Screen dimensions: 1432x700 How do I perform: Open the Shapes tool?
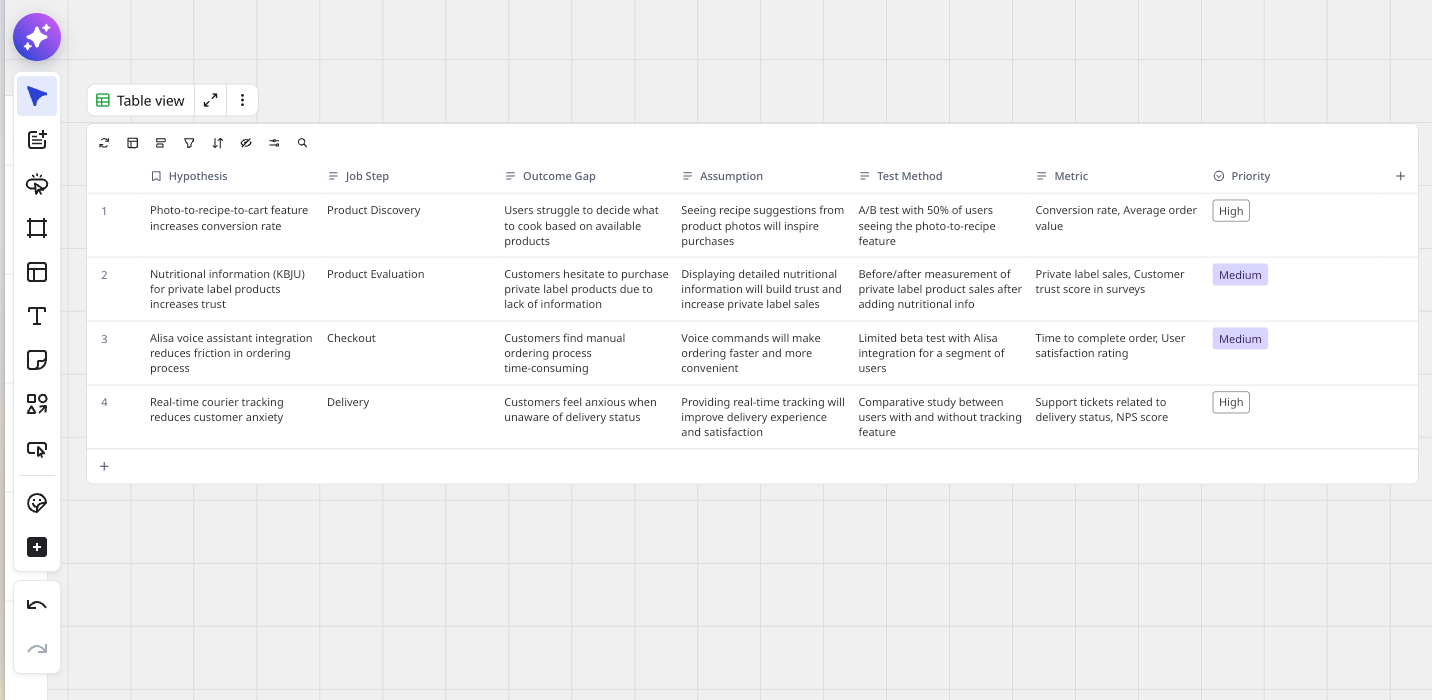click(x=37, y=404)
